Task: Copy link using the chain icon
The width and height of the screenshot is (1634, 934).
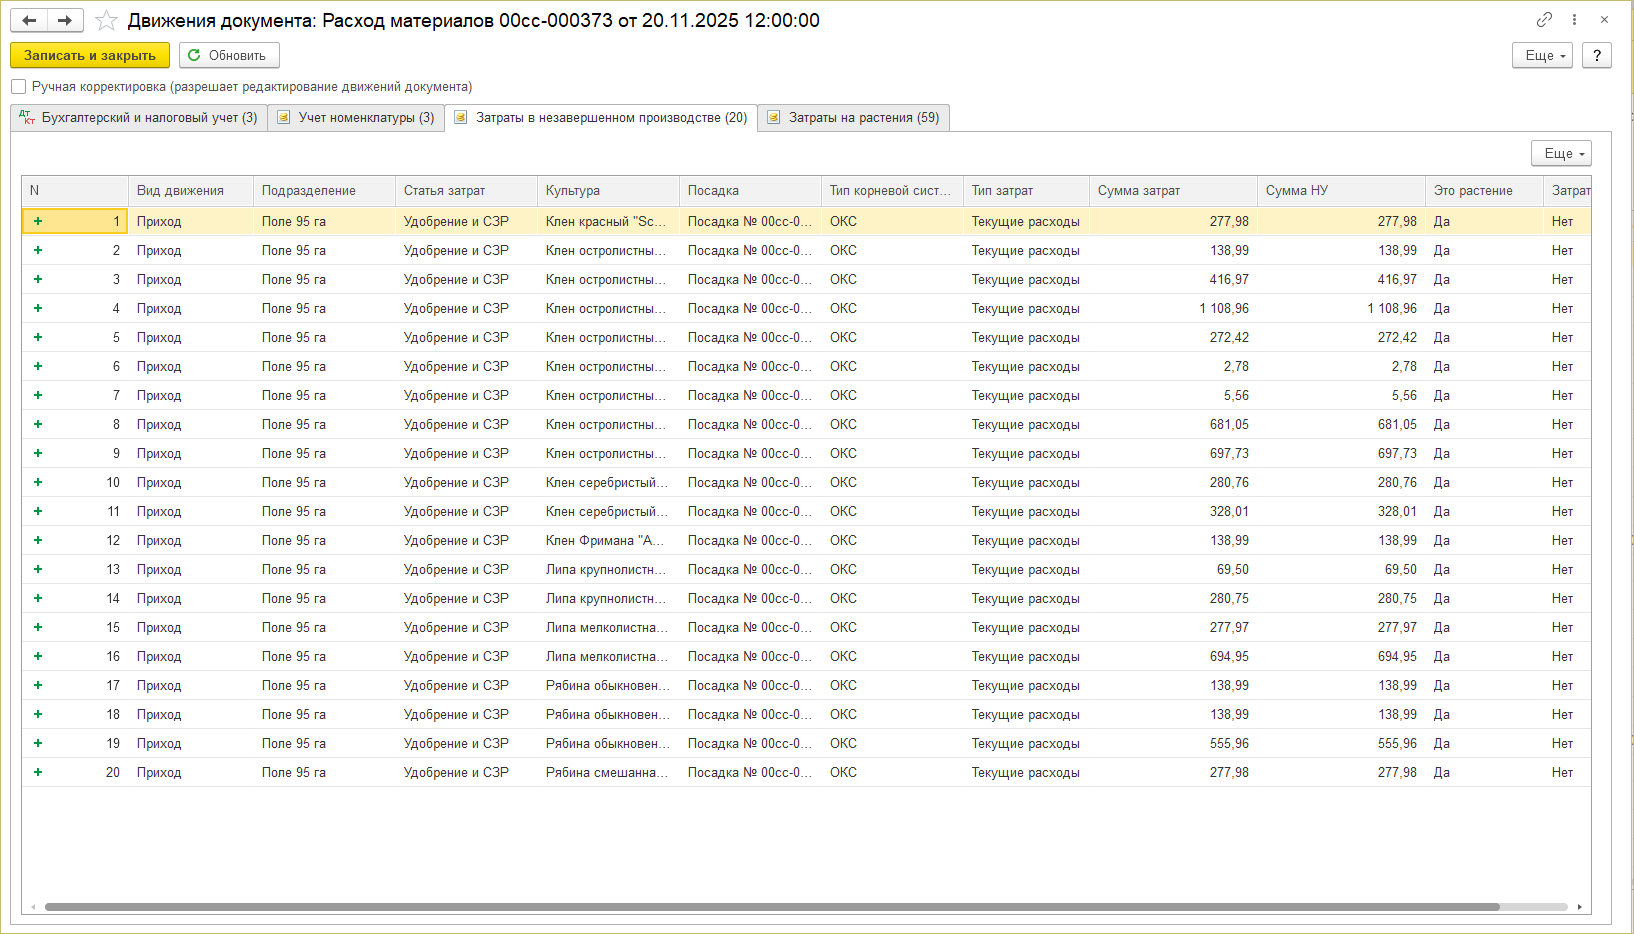Action: click(1544, 20)
